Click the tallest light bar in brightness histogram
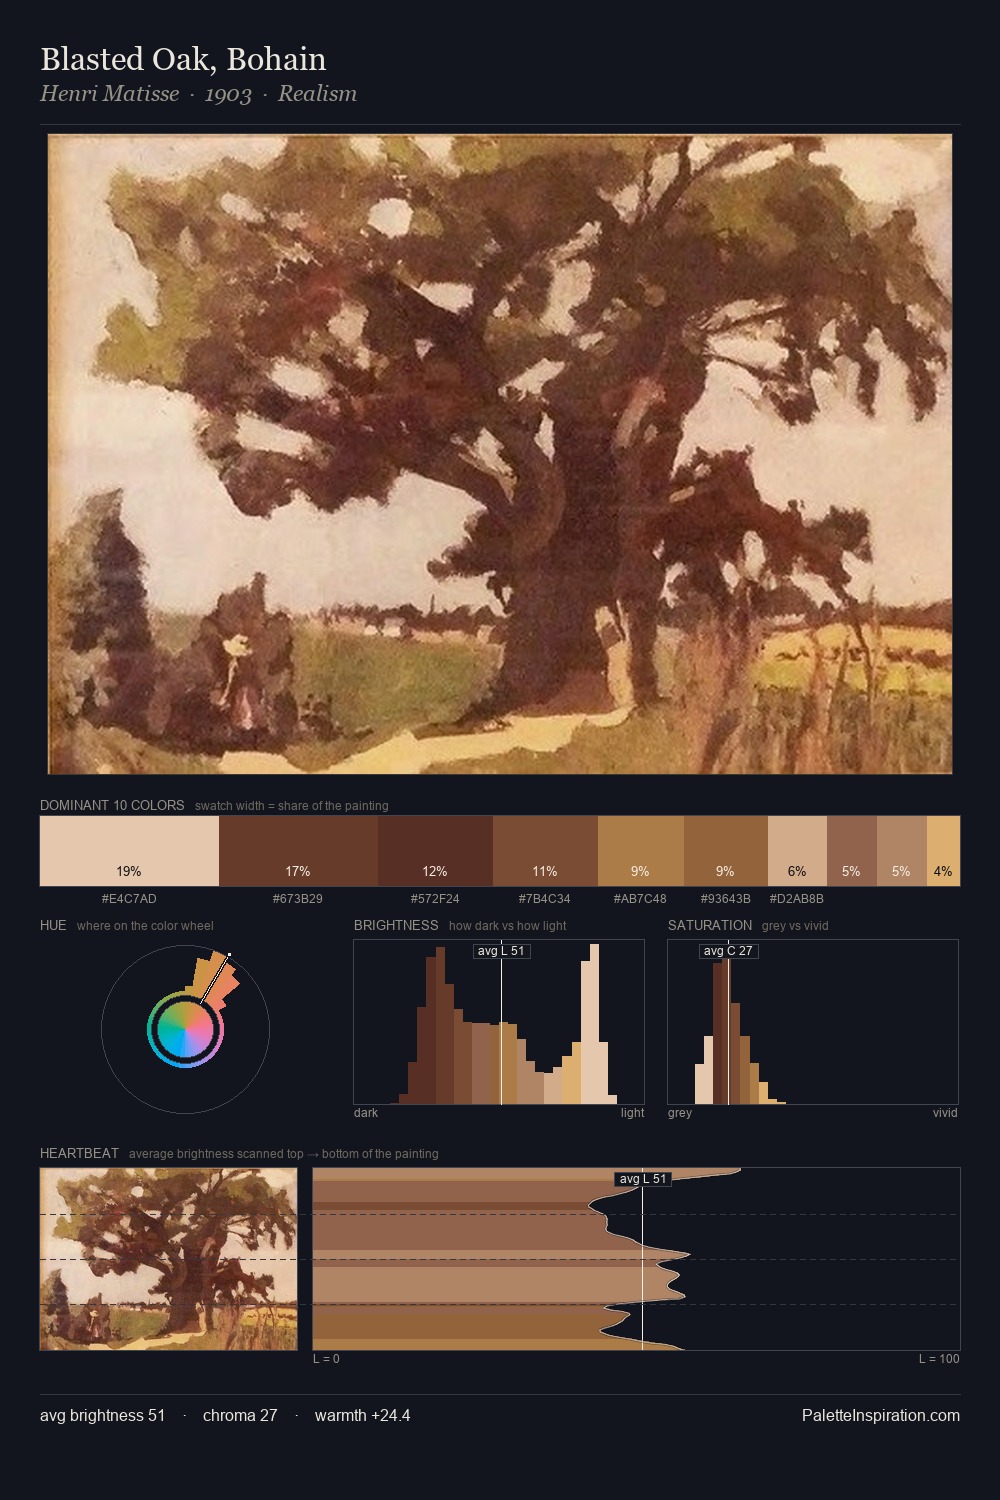This screenshot has width=1000, height=1500. [595, 1024]
